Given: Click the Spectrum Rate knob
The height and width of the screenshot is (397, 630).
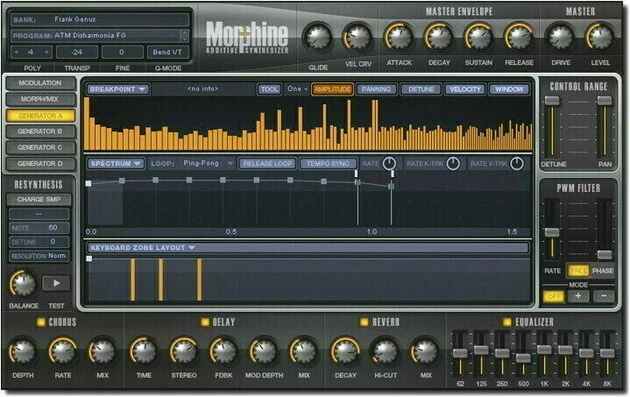Looking at the screenshot, I should click(389, 164).
